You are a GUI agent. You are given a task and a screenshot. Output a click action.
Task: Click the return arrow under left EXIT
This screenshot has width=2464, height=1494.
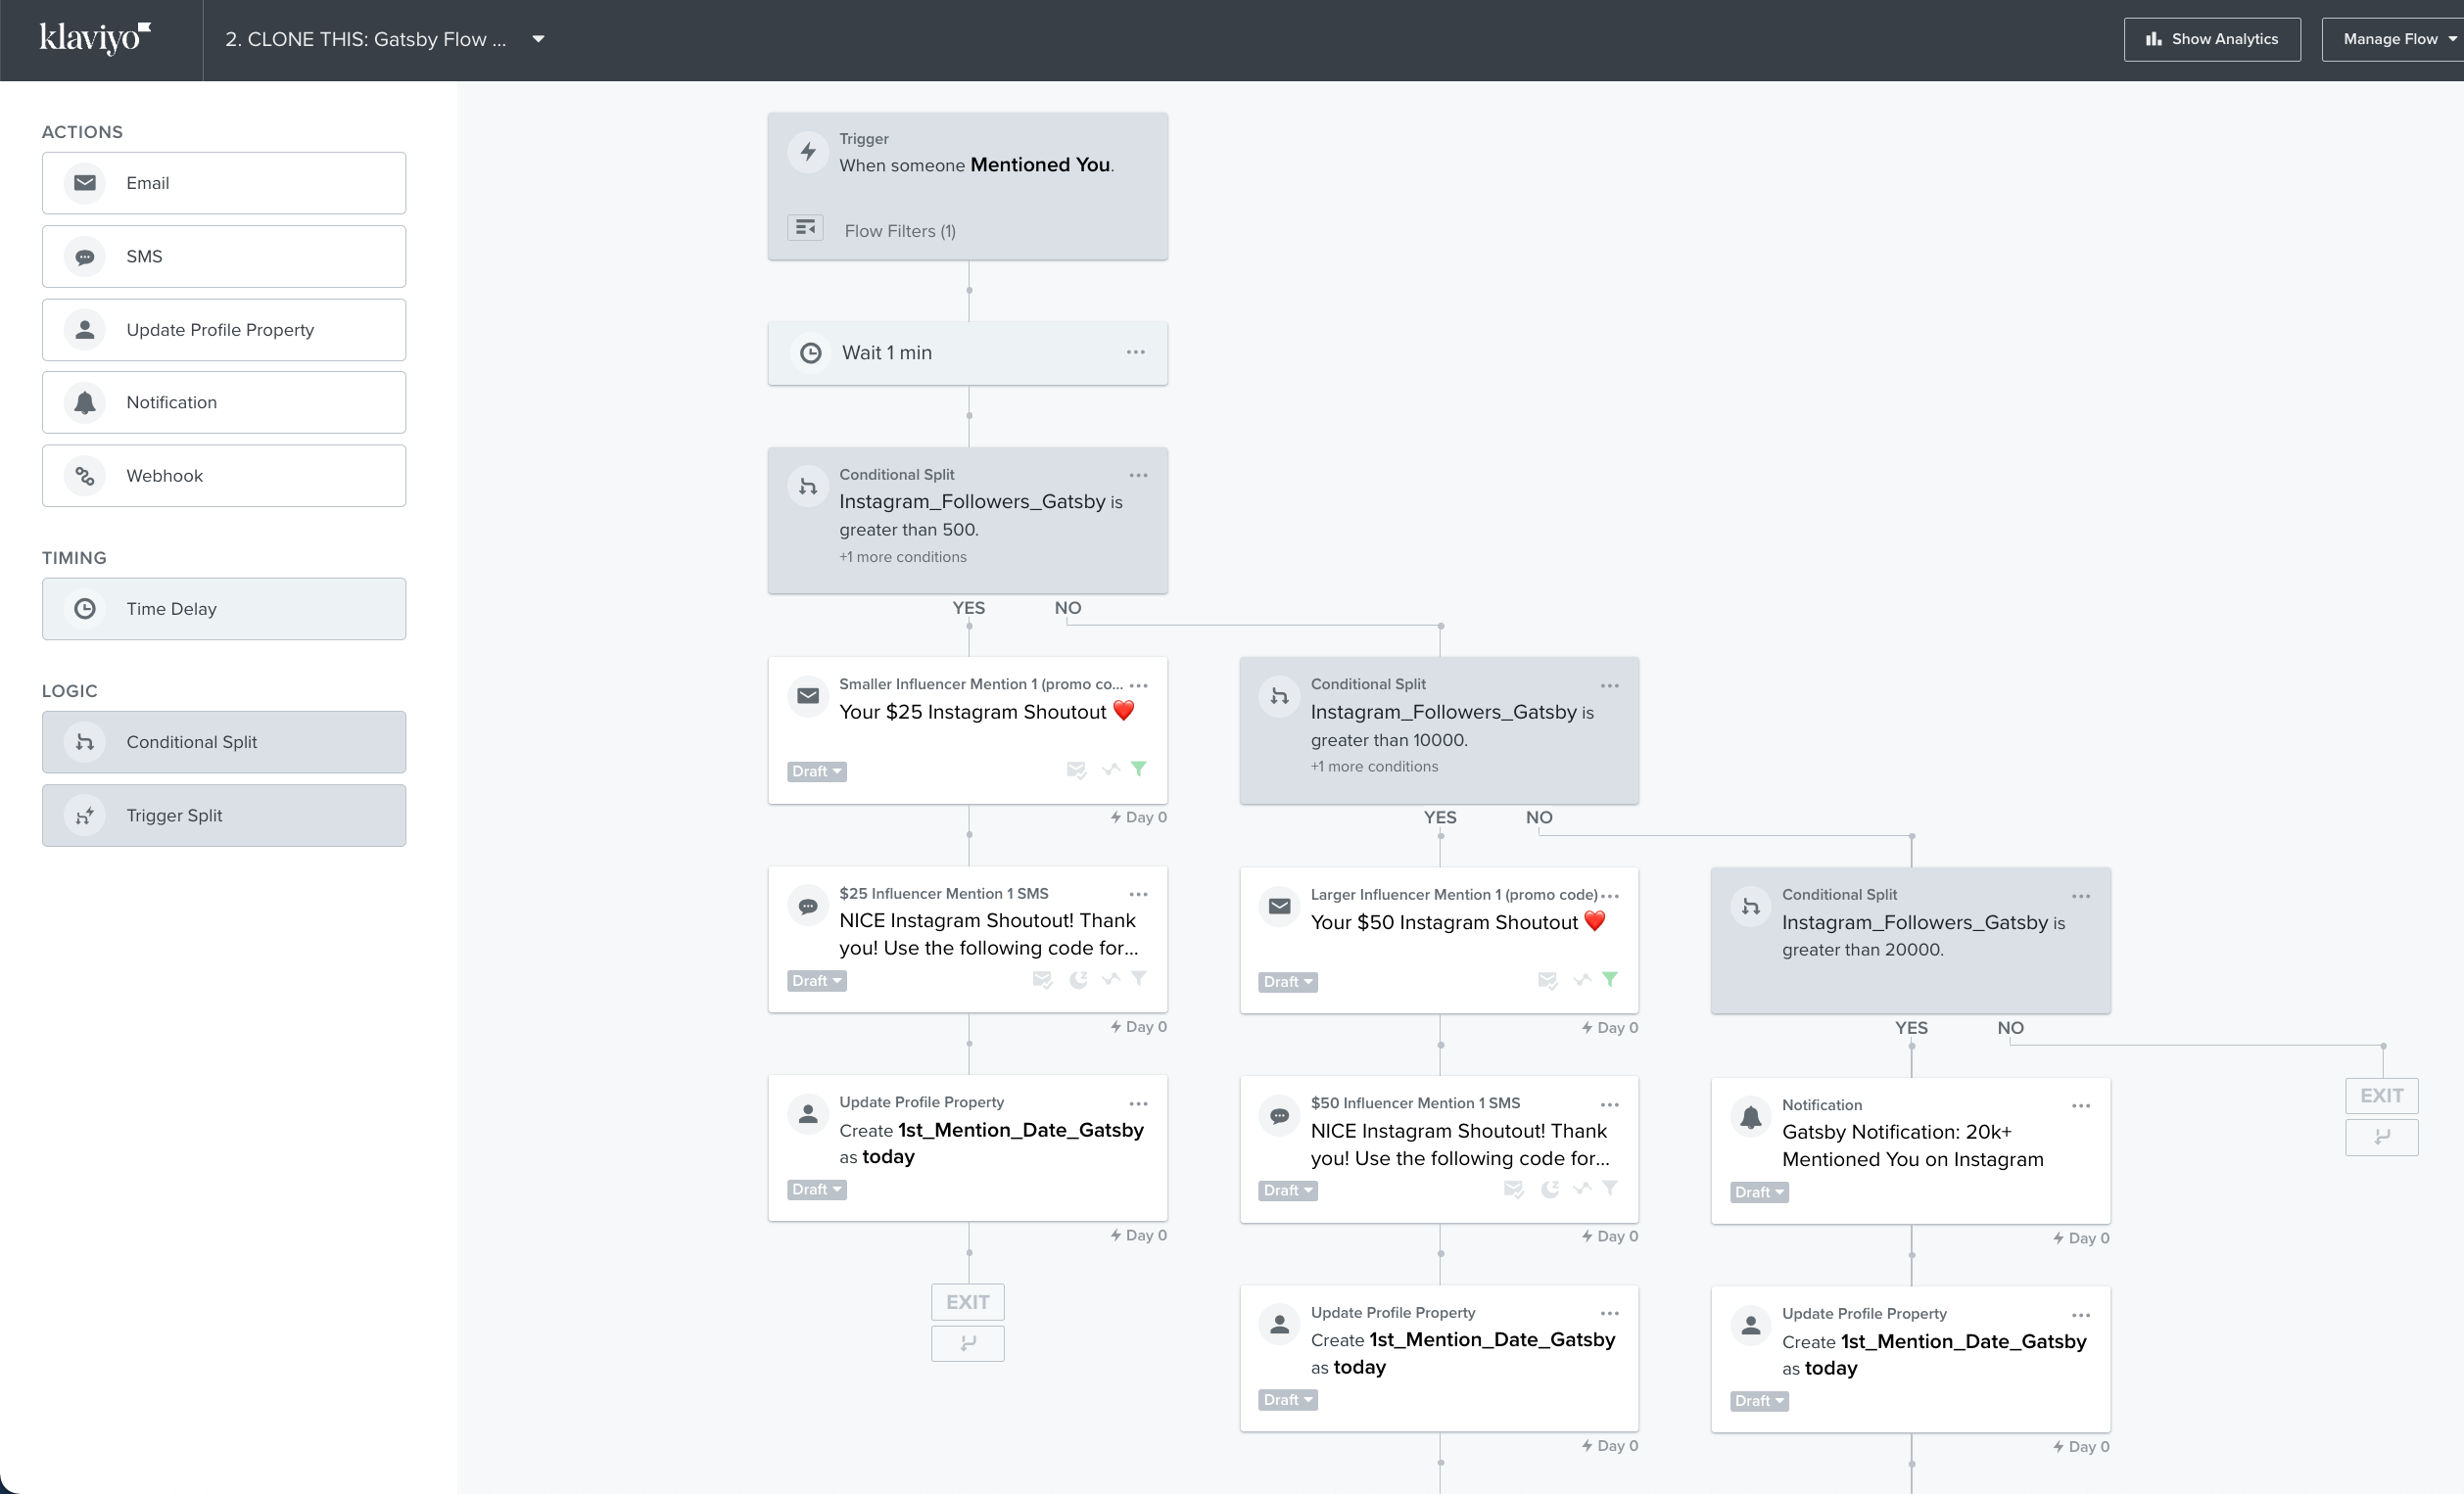[968, 1343]
